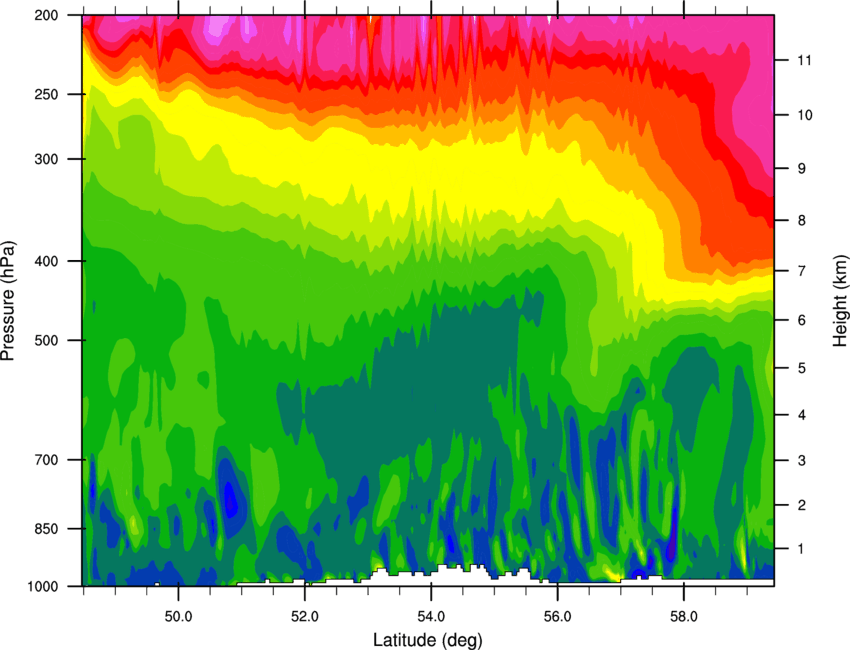Select the 200 pressure tick label
The height and width of the screenshot is (650, 850).
point(47,15)
